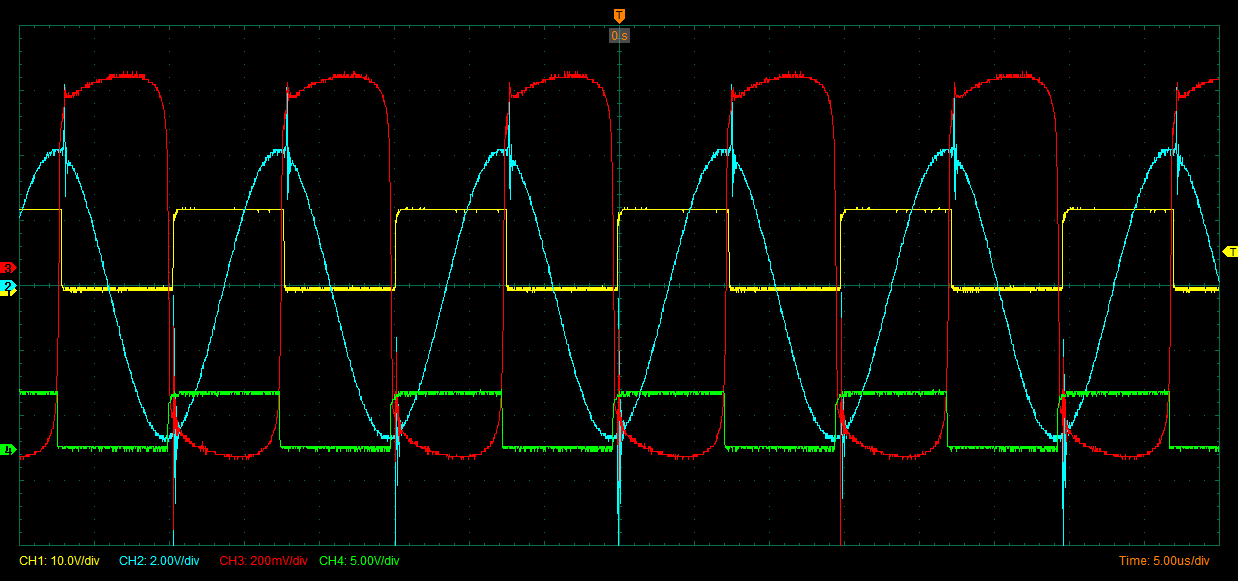The width and height of the screenshot is (1238, 581).
Task: Click the orange trigger position marker at top
Action: coord(619,15)
